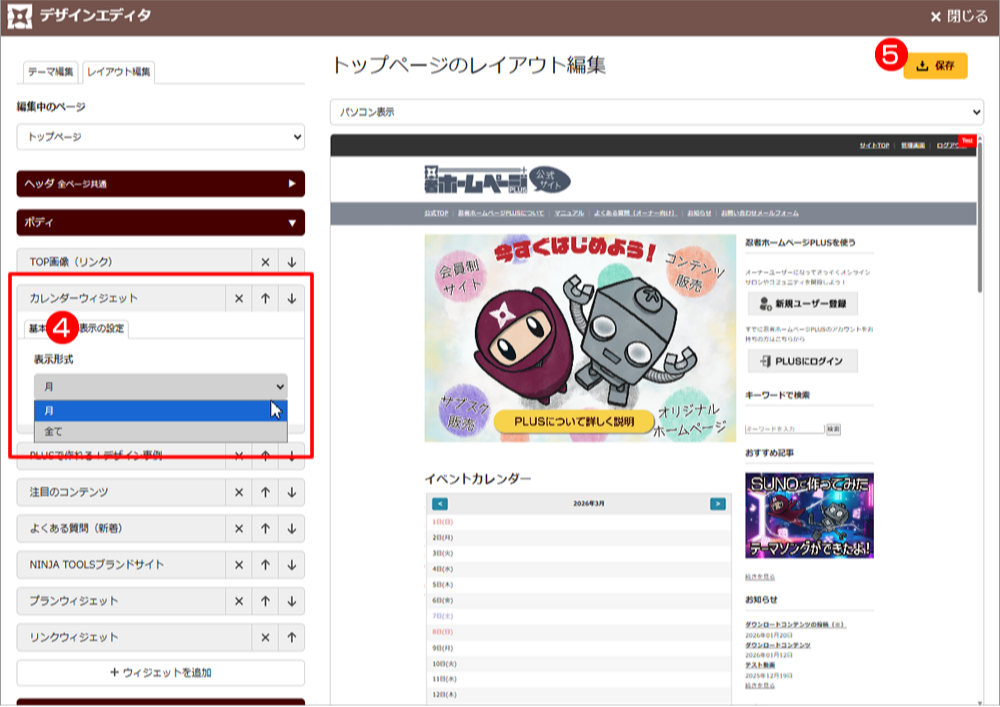The image size is (1000, 707).
Task: Select 全て in display format list
Action: coord(160,431)
